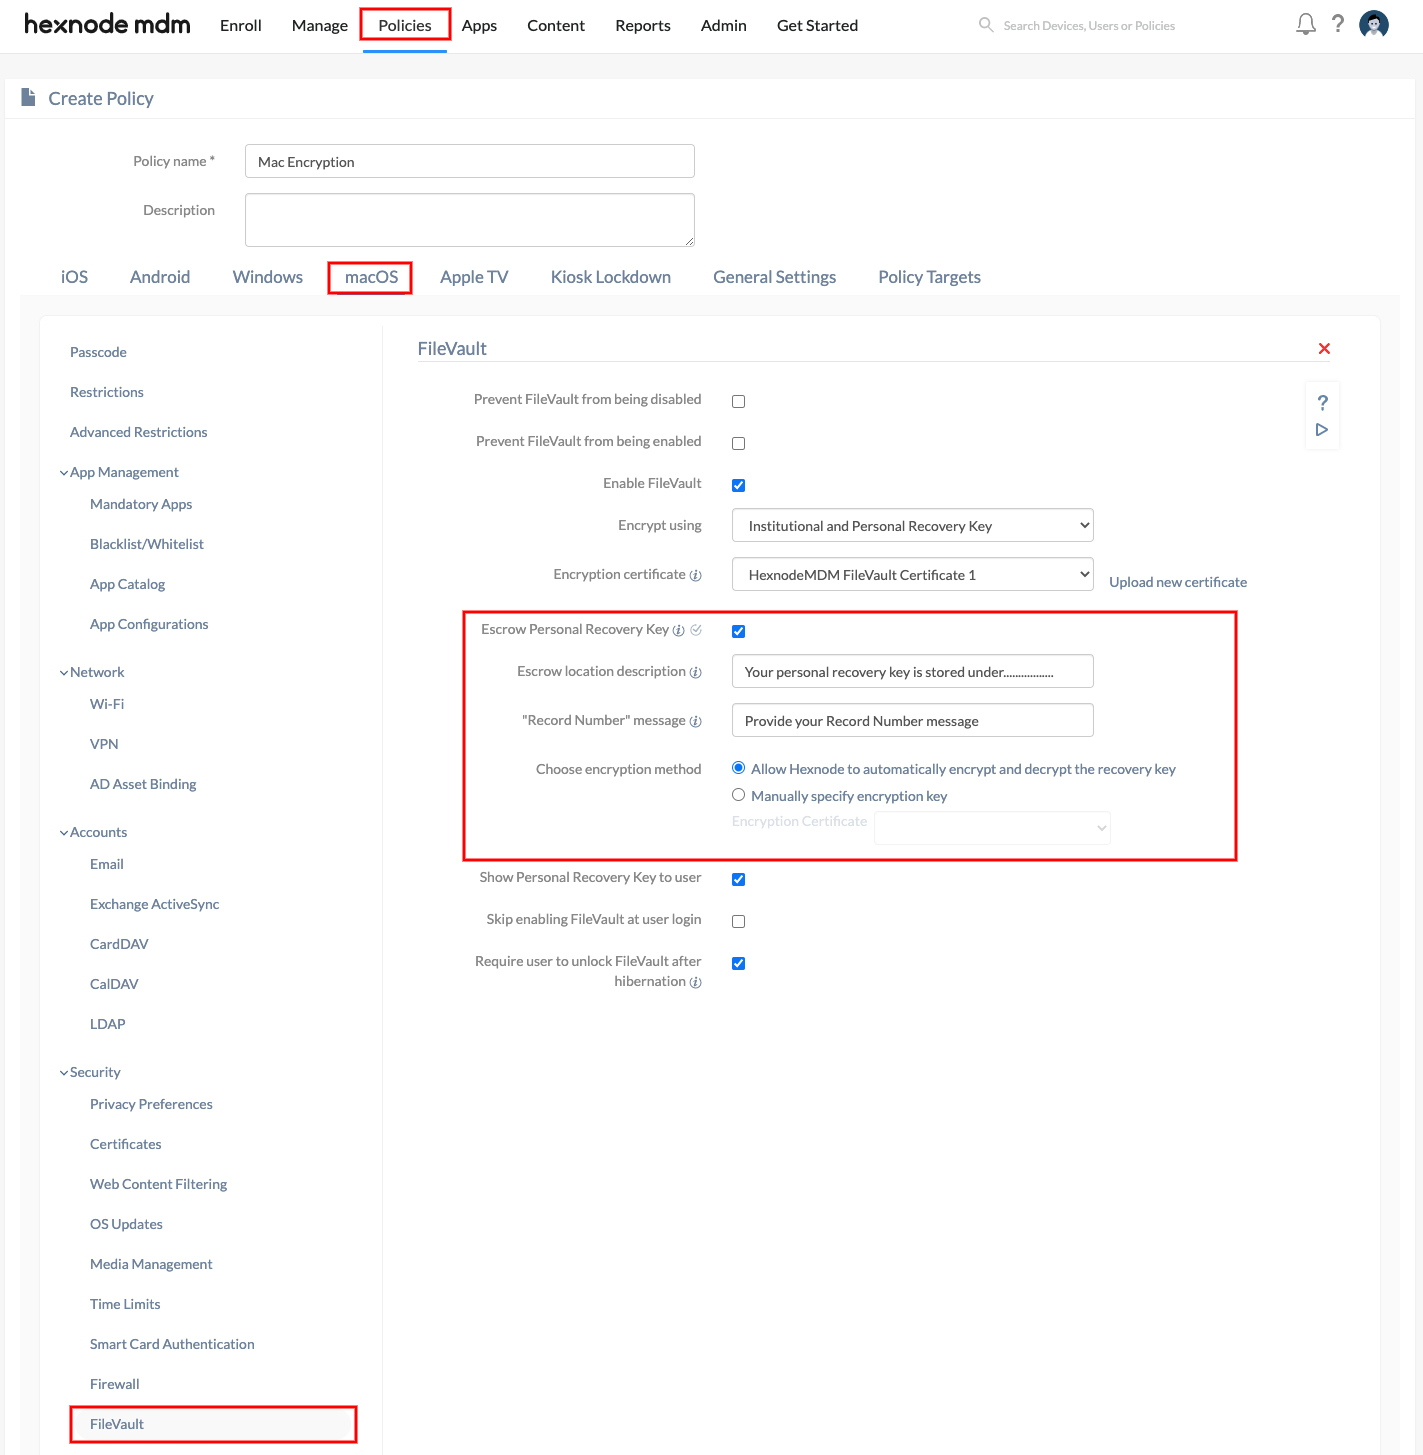The height and width of the screenshot is (1455, 1423).
Task: Click info icon beside Escrow Personal Recovery Key
Action: [x=679, y=630]
